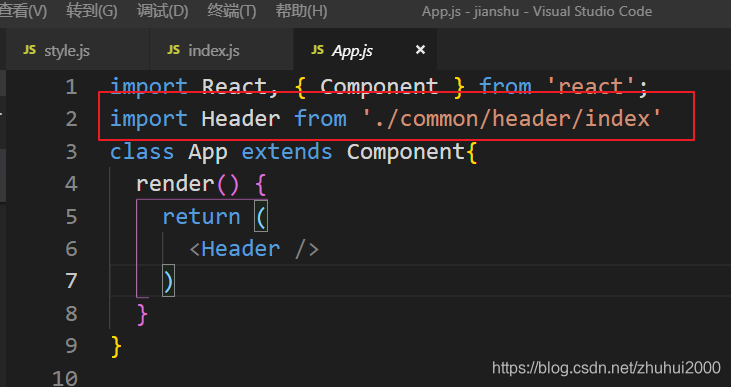Screen dimensions: 731x387
Task: Click the 'from' keyword on line 2
Action: coord(321,118)
